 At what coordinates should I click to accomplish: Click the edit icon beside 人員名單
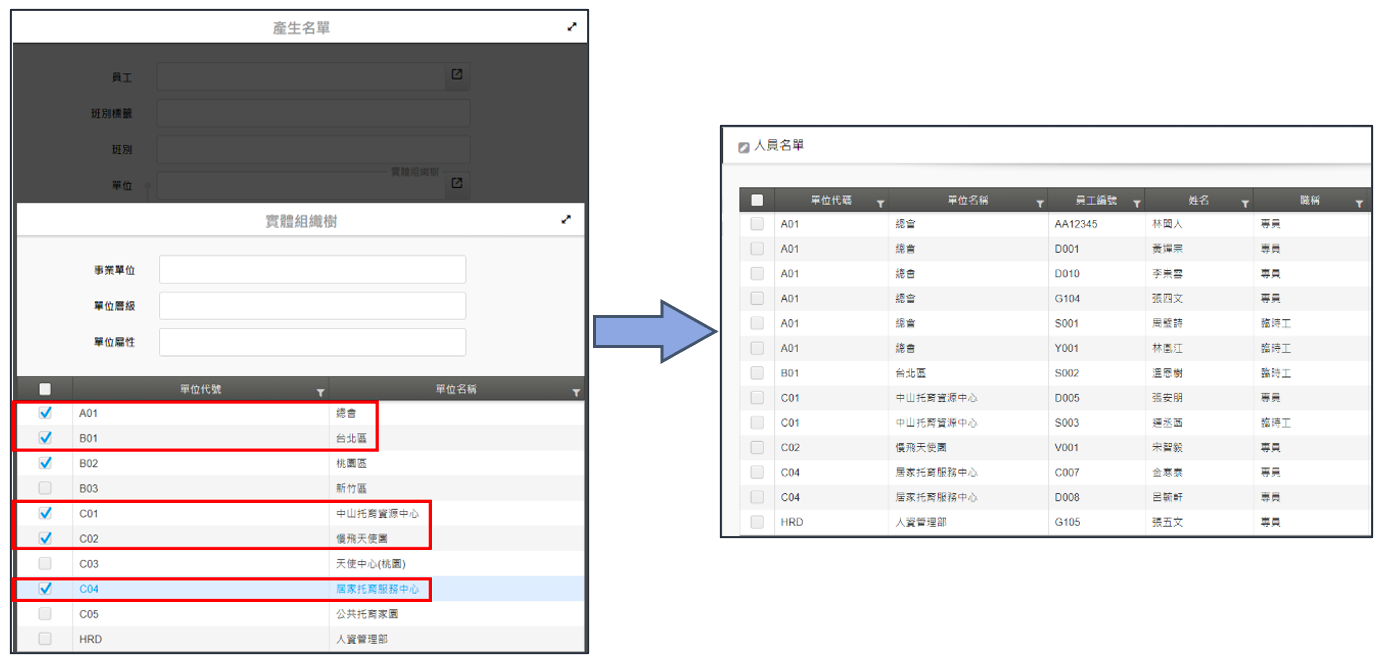[x=743, y=147]
